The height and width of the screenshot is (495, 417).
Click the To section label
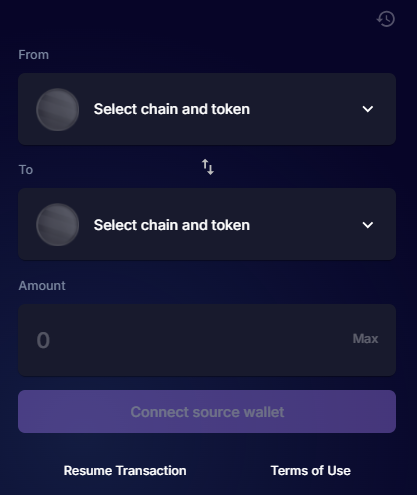(26, 170)
